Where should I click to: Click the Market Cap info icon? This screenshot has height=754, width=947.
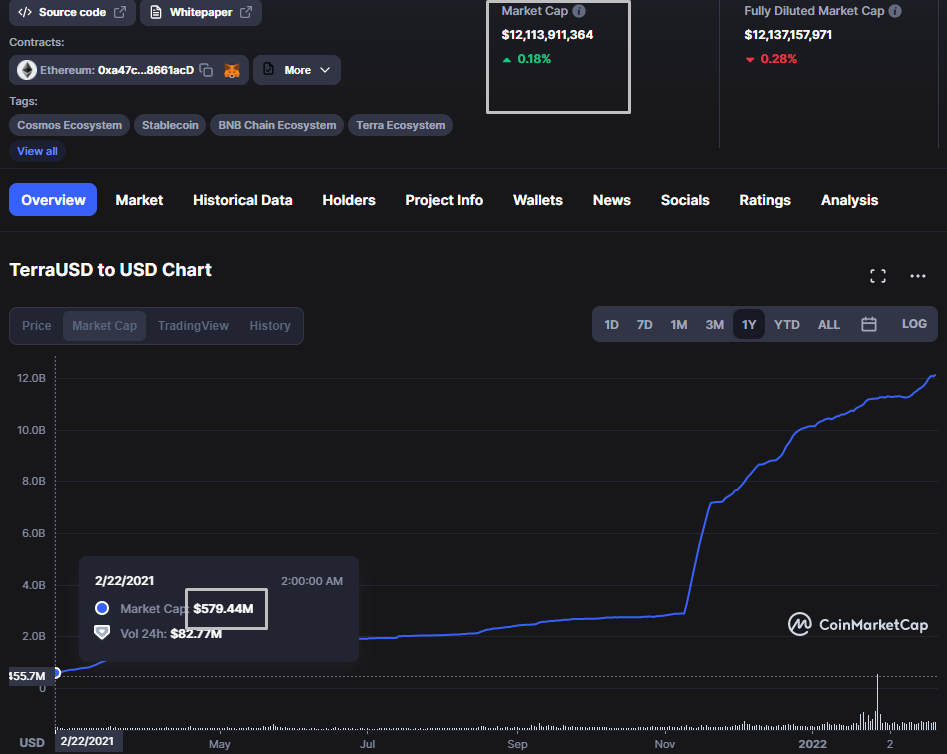579,11
